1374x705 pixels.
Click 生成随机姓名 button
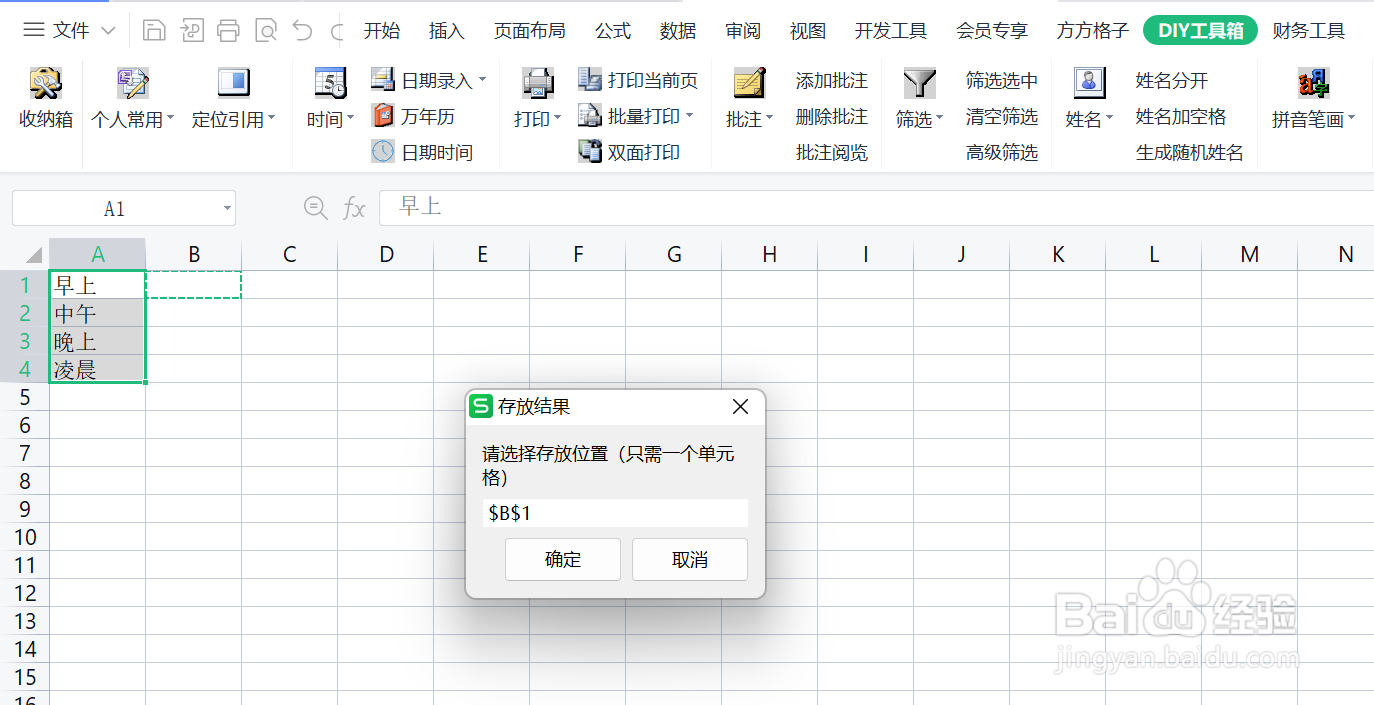pos(1190,152)
